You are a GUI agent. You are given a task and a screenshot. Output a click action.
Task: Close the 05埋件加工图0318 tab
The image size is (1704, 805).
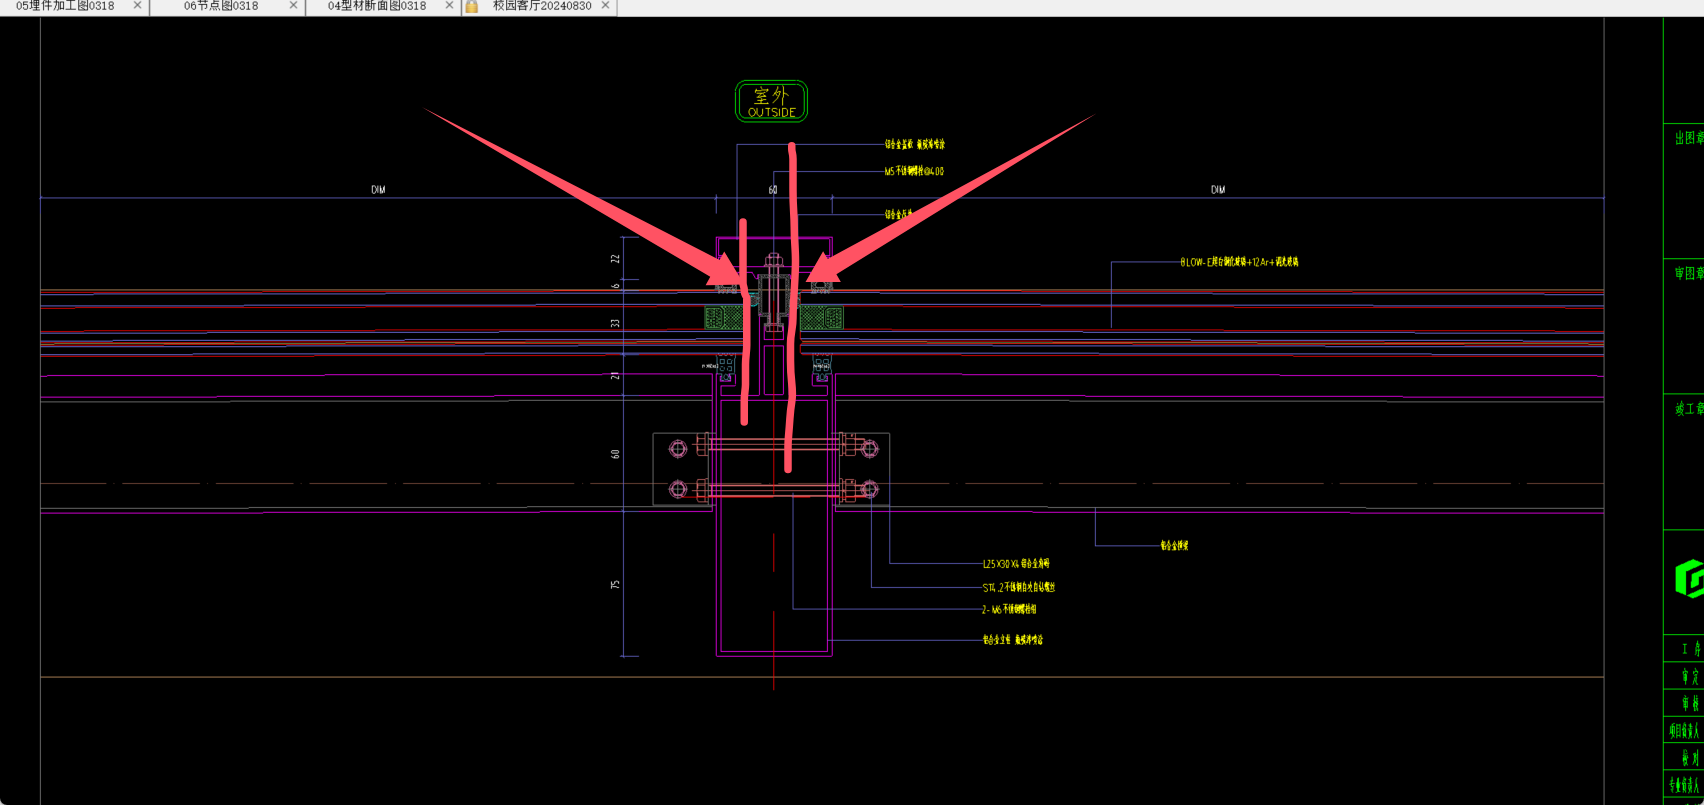(x=138, y=6)
